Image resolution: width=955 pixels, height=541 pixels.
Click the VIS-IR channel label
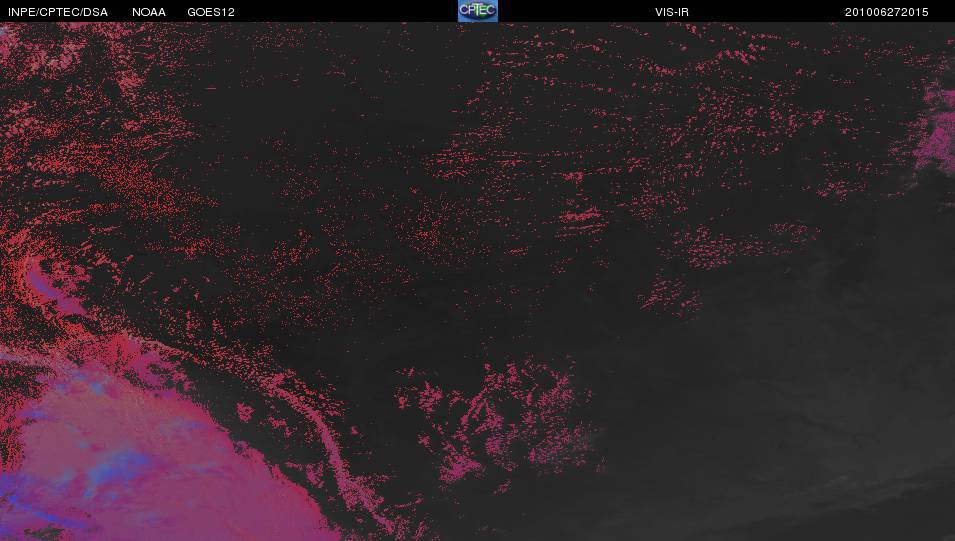pyautogui.click(x=672, y=12)
